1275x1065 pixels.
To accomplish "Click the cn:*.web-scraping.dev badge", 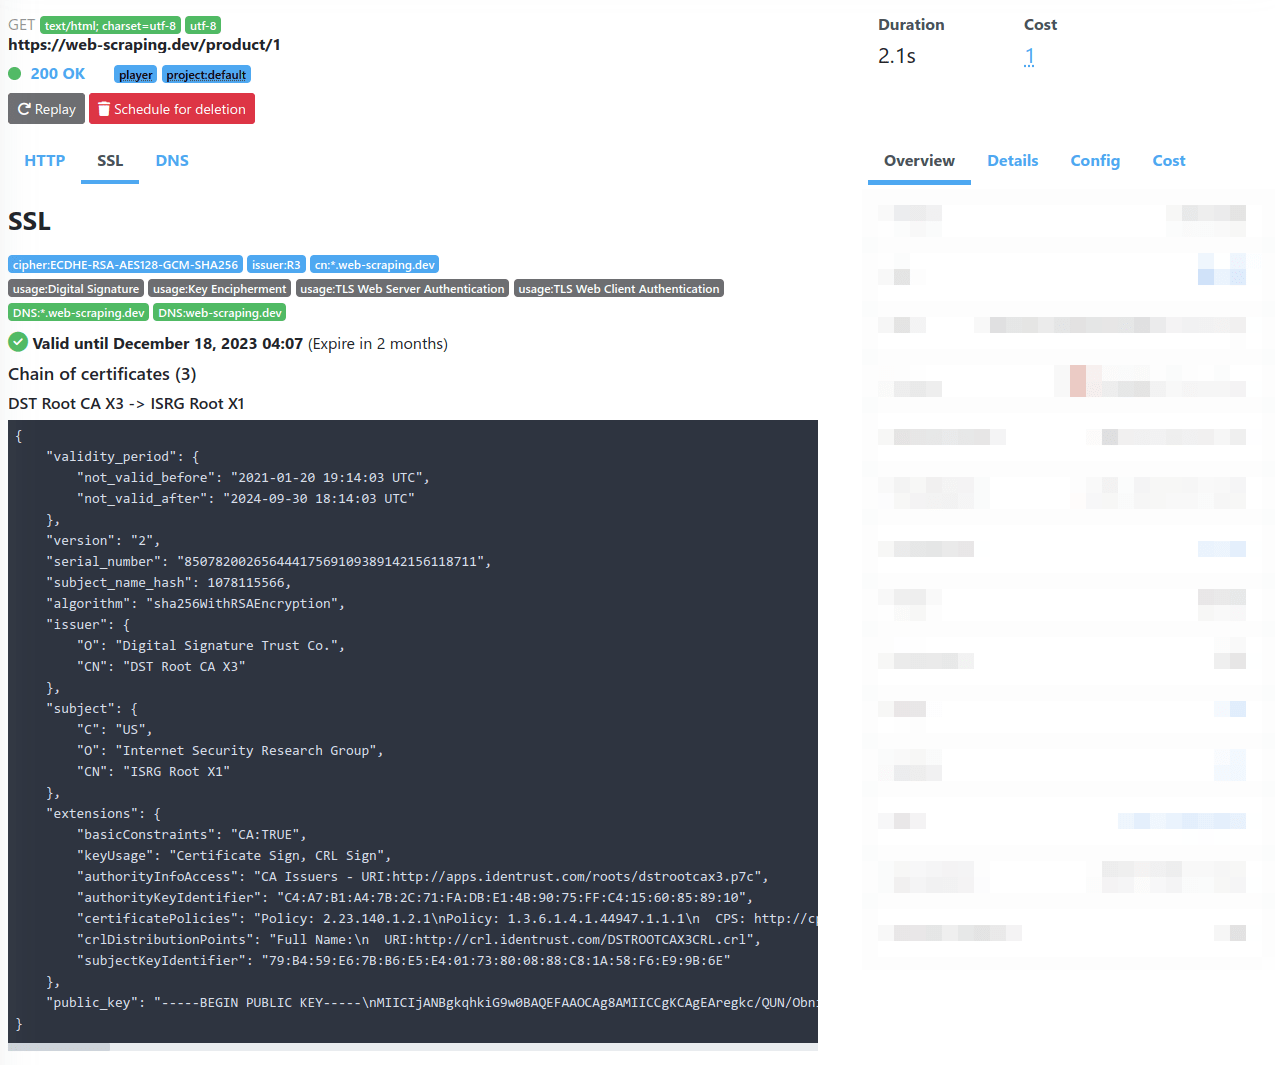I will coord(374,264).
